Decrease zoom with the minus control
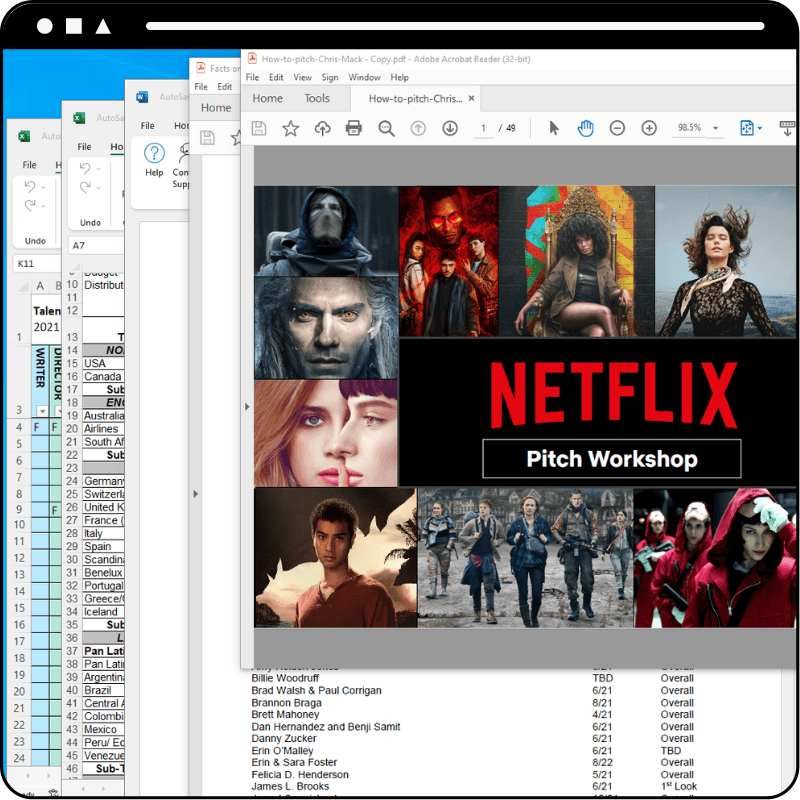 tap(618, 128)
